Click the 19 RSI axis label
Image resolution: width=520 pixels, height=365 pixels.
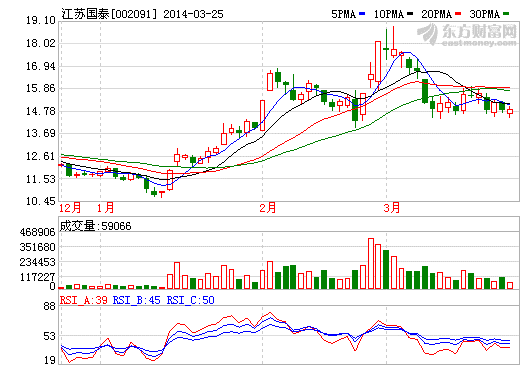click(49, 360)
